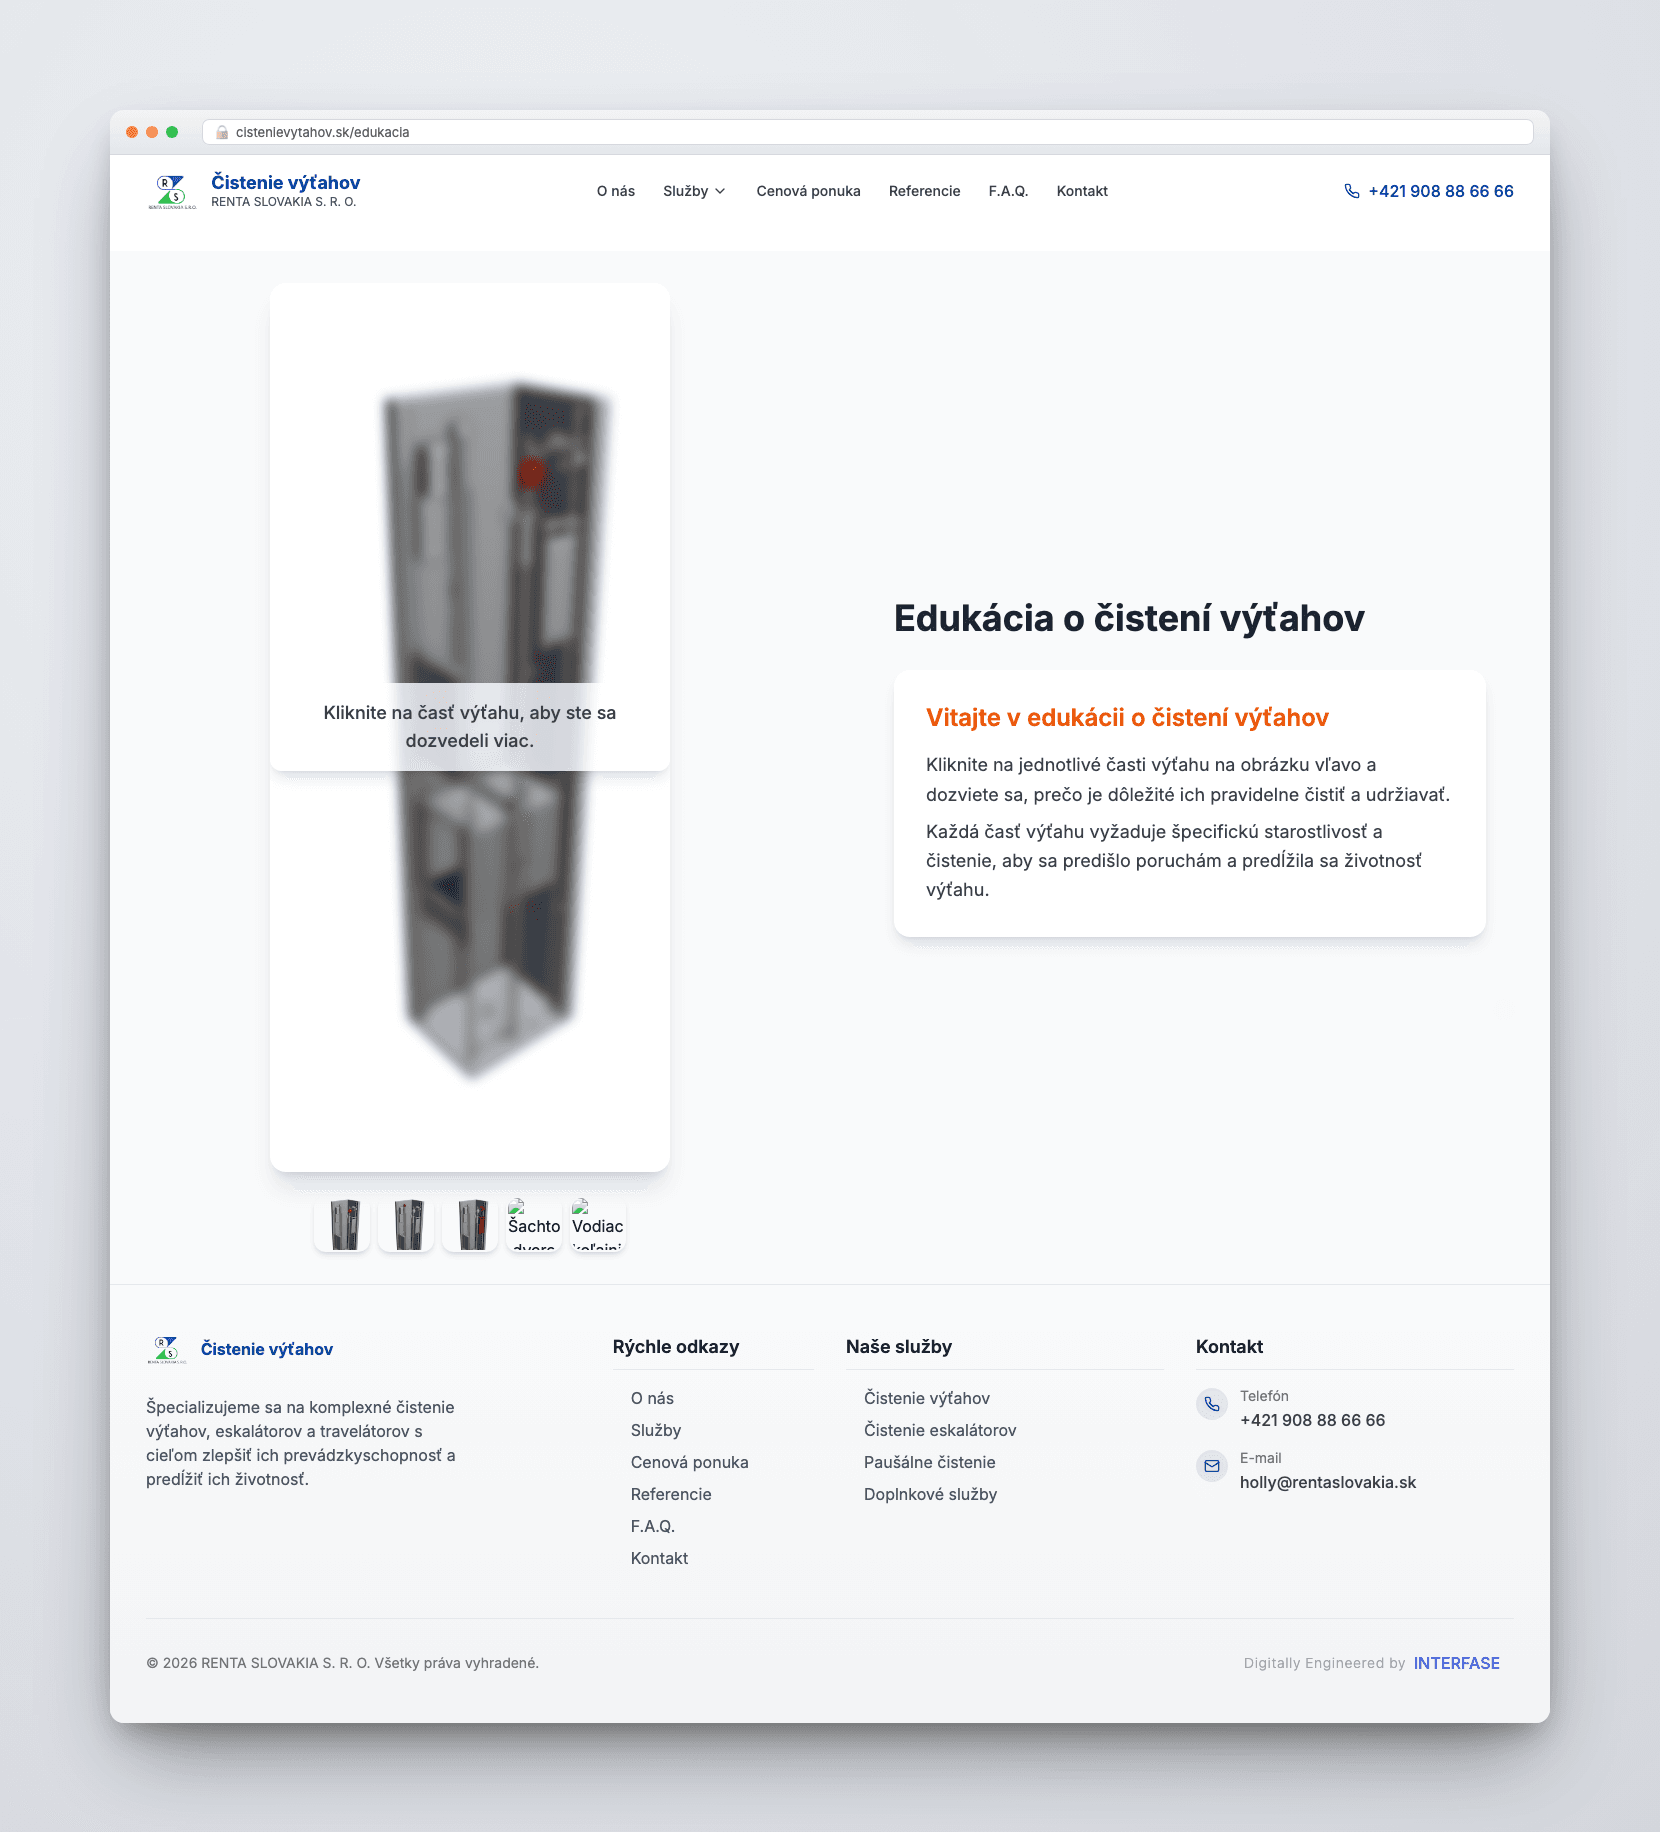This screenshot has width=1660, height=1832.
Task: Click the address bar URL field
Action: point(868,132)
